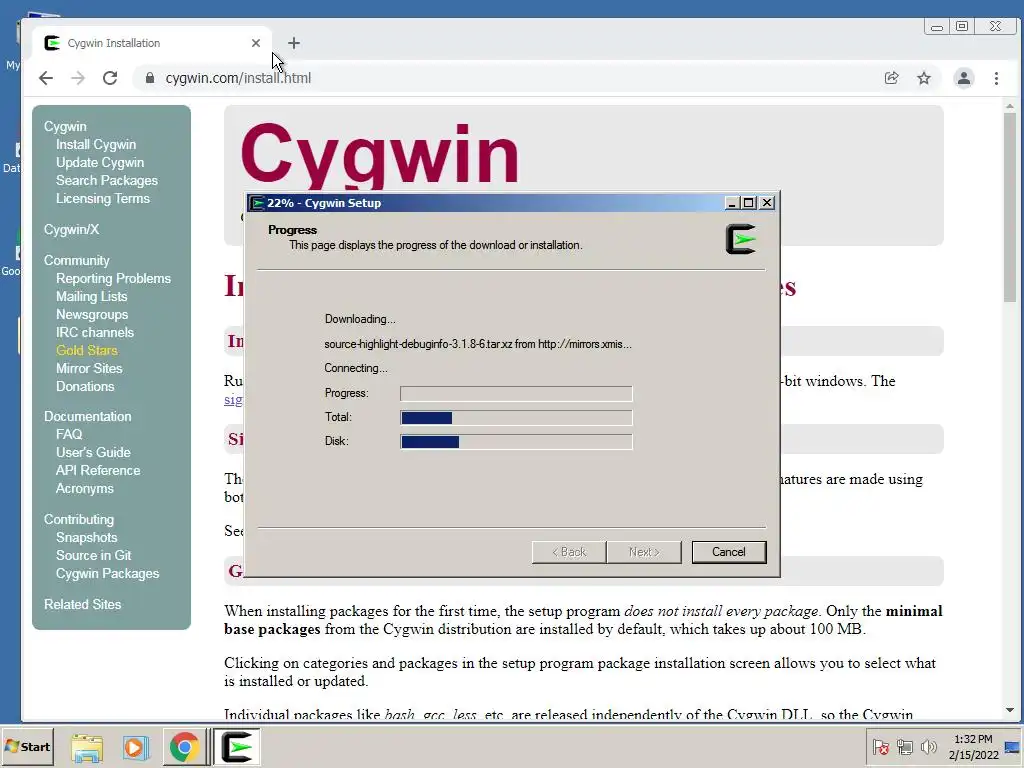Click the empty Progress bar
The height and width of the screenshot is (768, 1024).
click(x=516, y=394)
